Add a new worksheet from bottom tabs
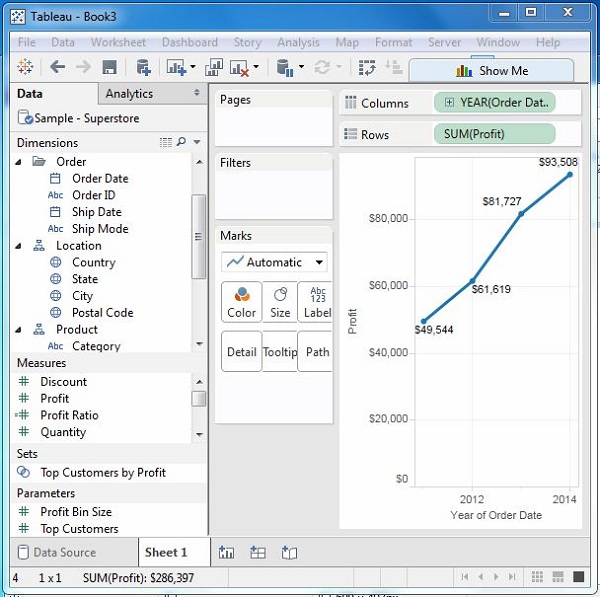600x597 pixels. click(227, 552)
